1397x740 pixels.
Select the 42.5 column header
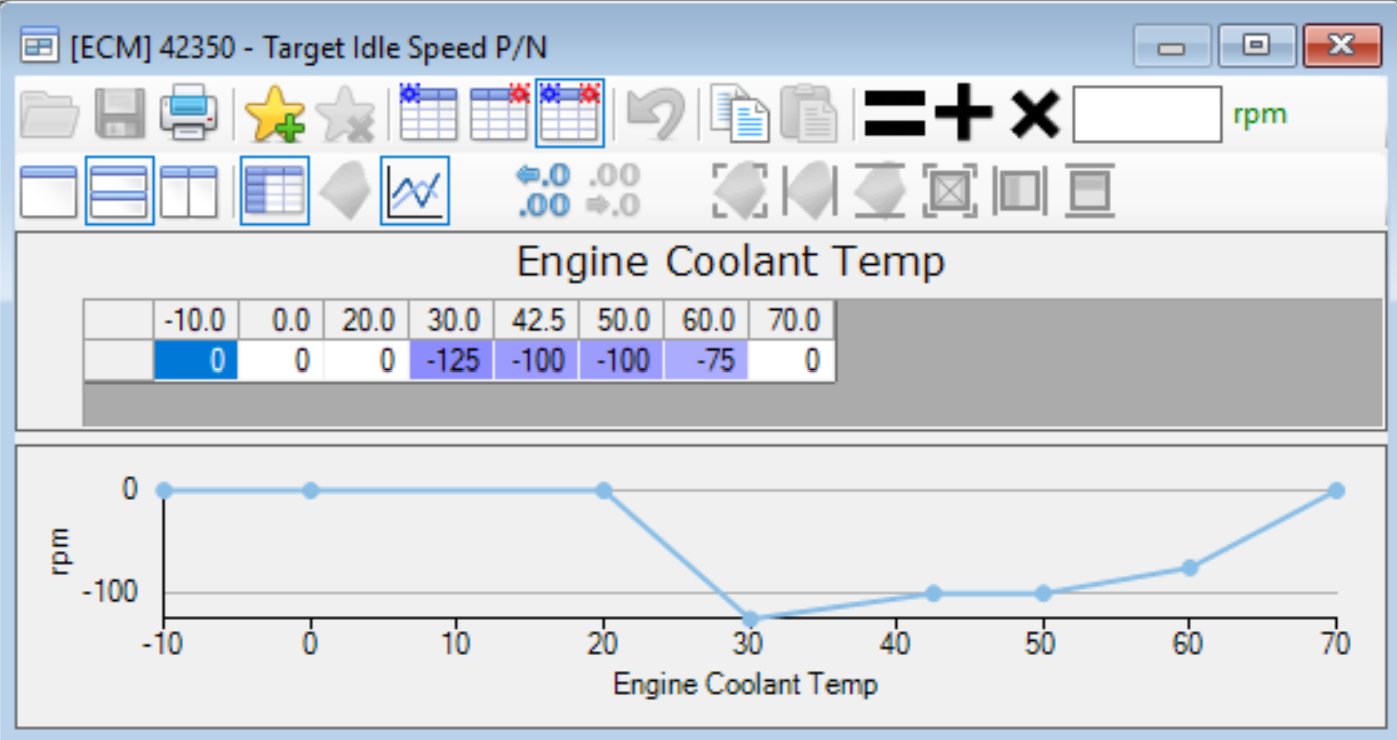point(536,322)
